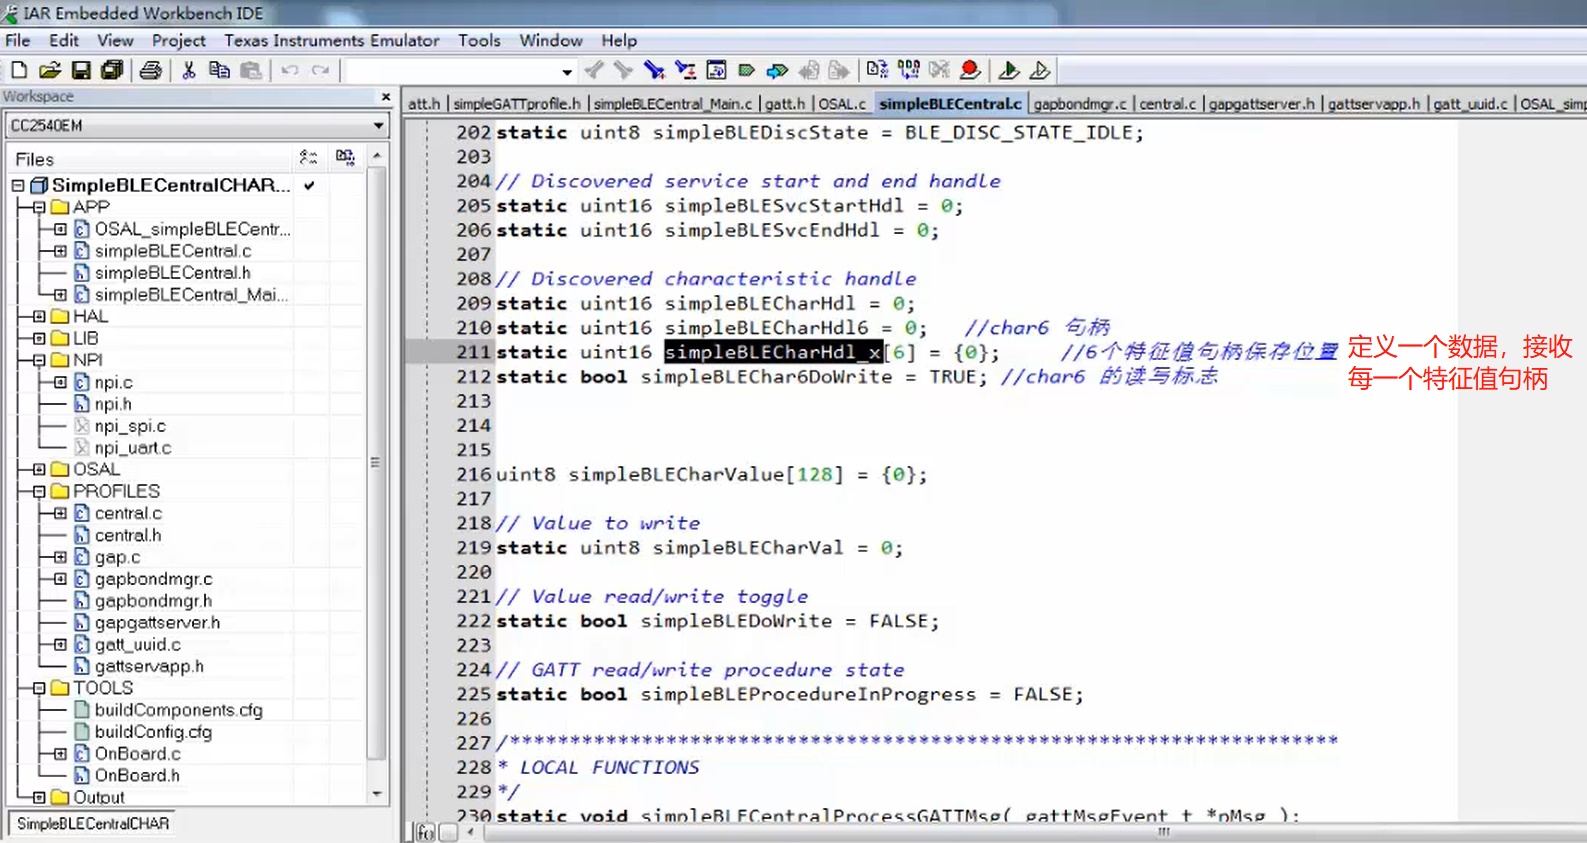Click the New Document toolbar icon
The width and height of the screenshot is (1587, 843).
click(19, 70)
